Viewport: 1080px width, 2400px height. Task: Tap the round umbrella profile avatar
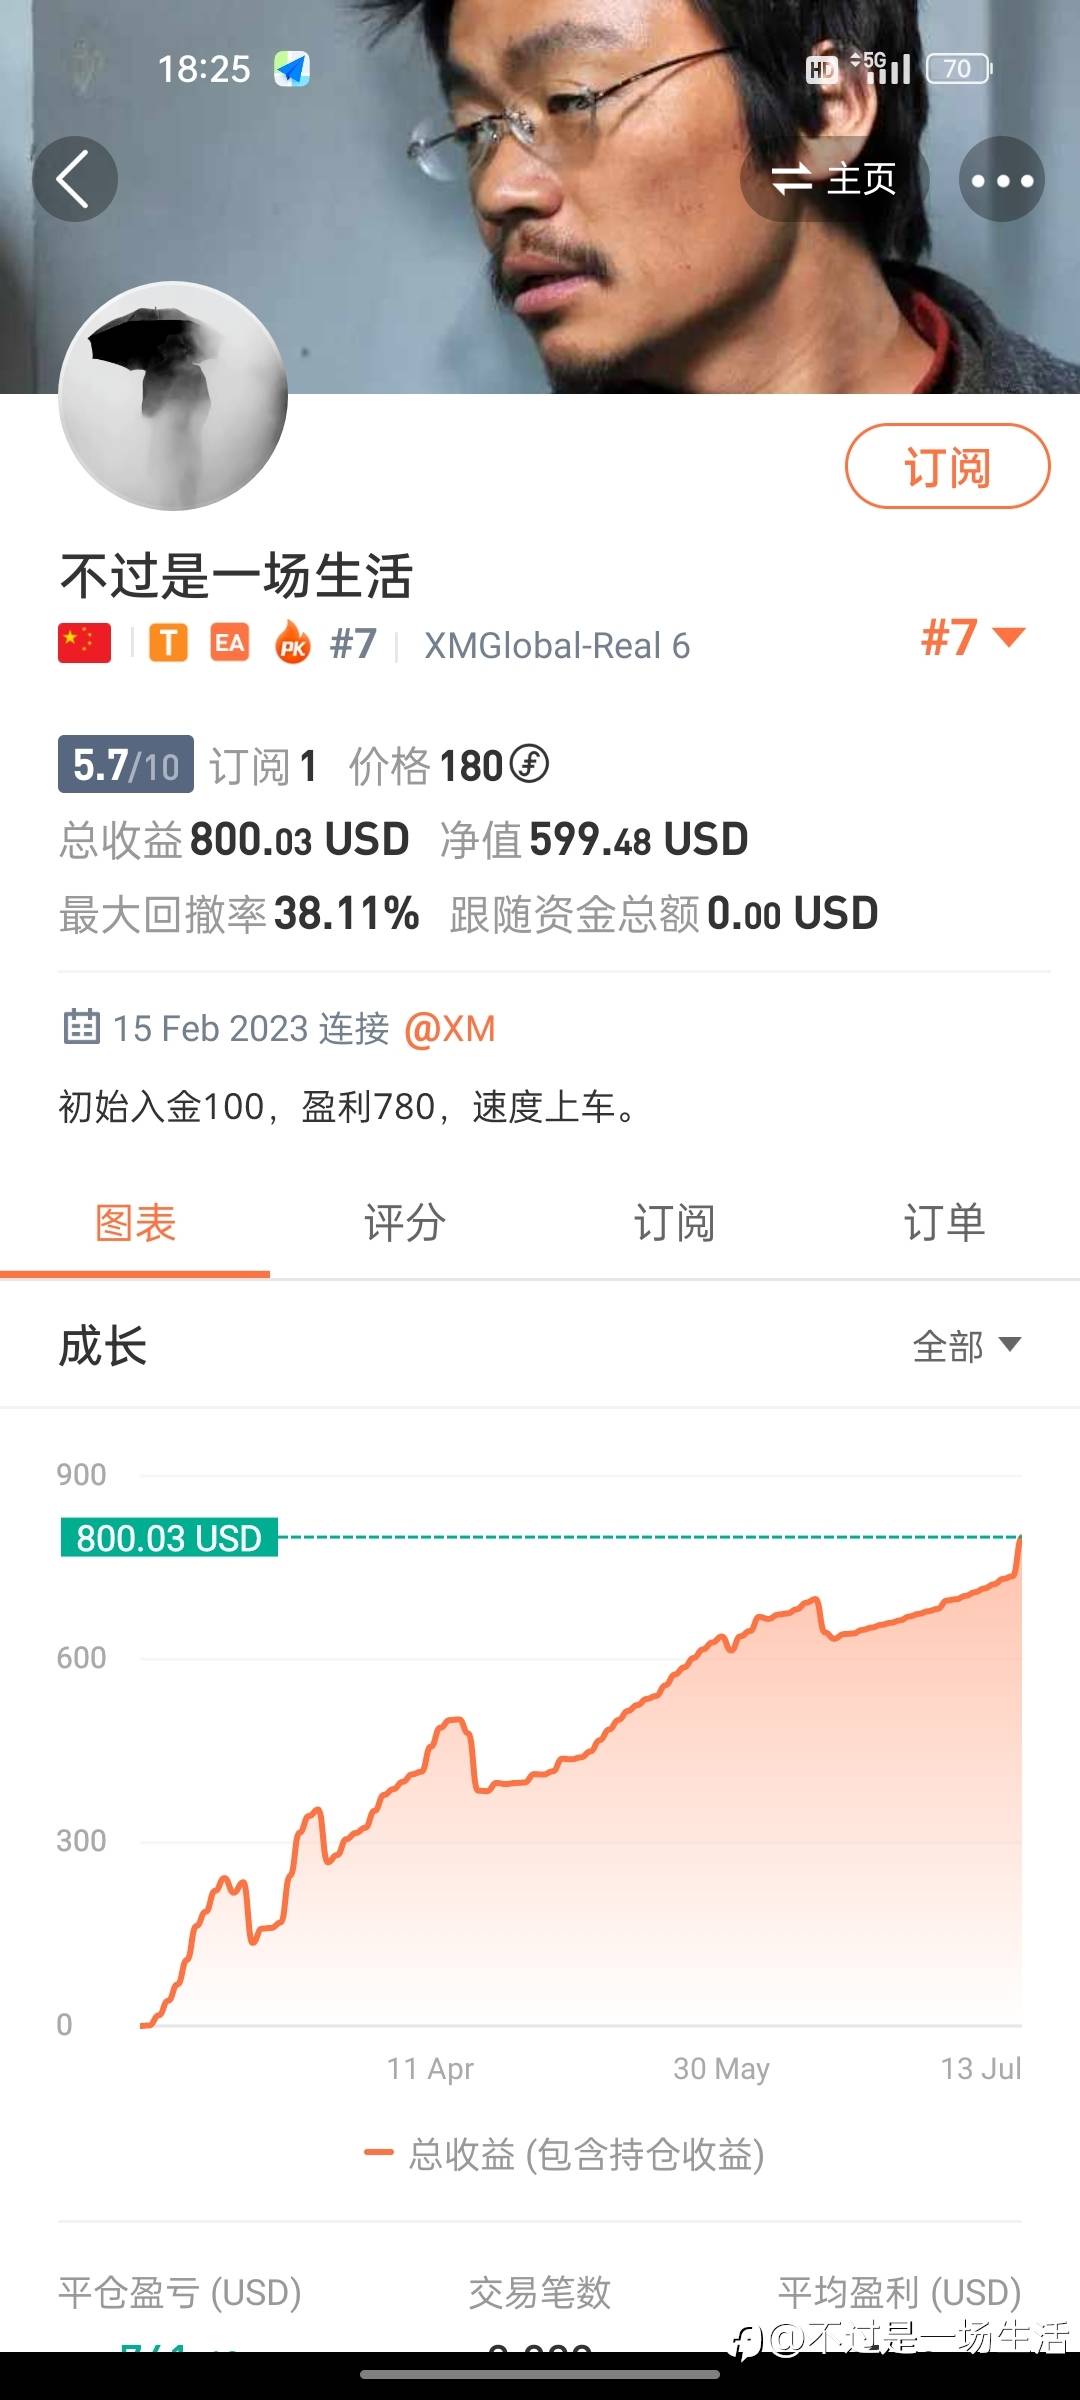[173, 396]
